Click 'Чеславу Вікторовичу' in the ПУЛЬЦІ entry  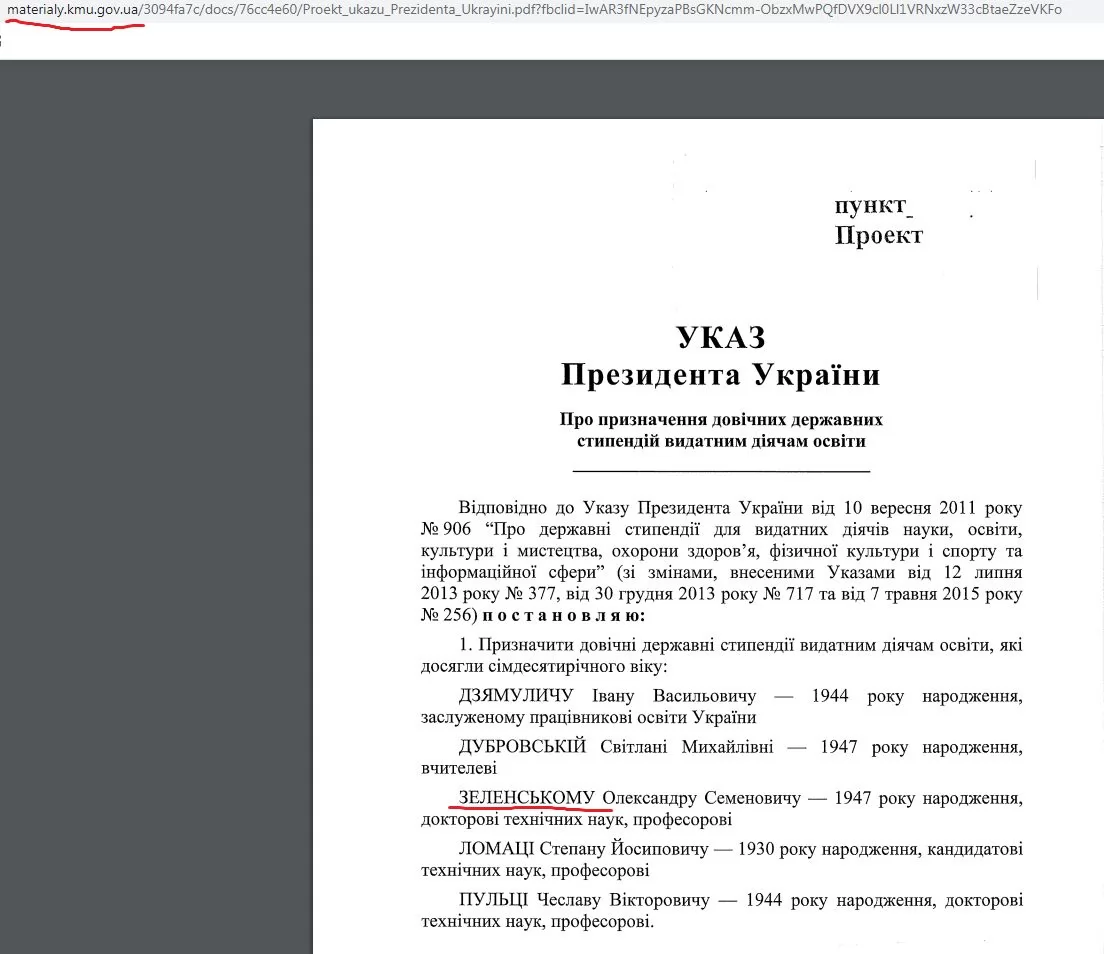click(623, 900)
